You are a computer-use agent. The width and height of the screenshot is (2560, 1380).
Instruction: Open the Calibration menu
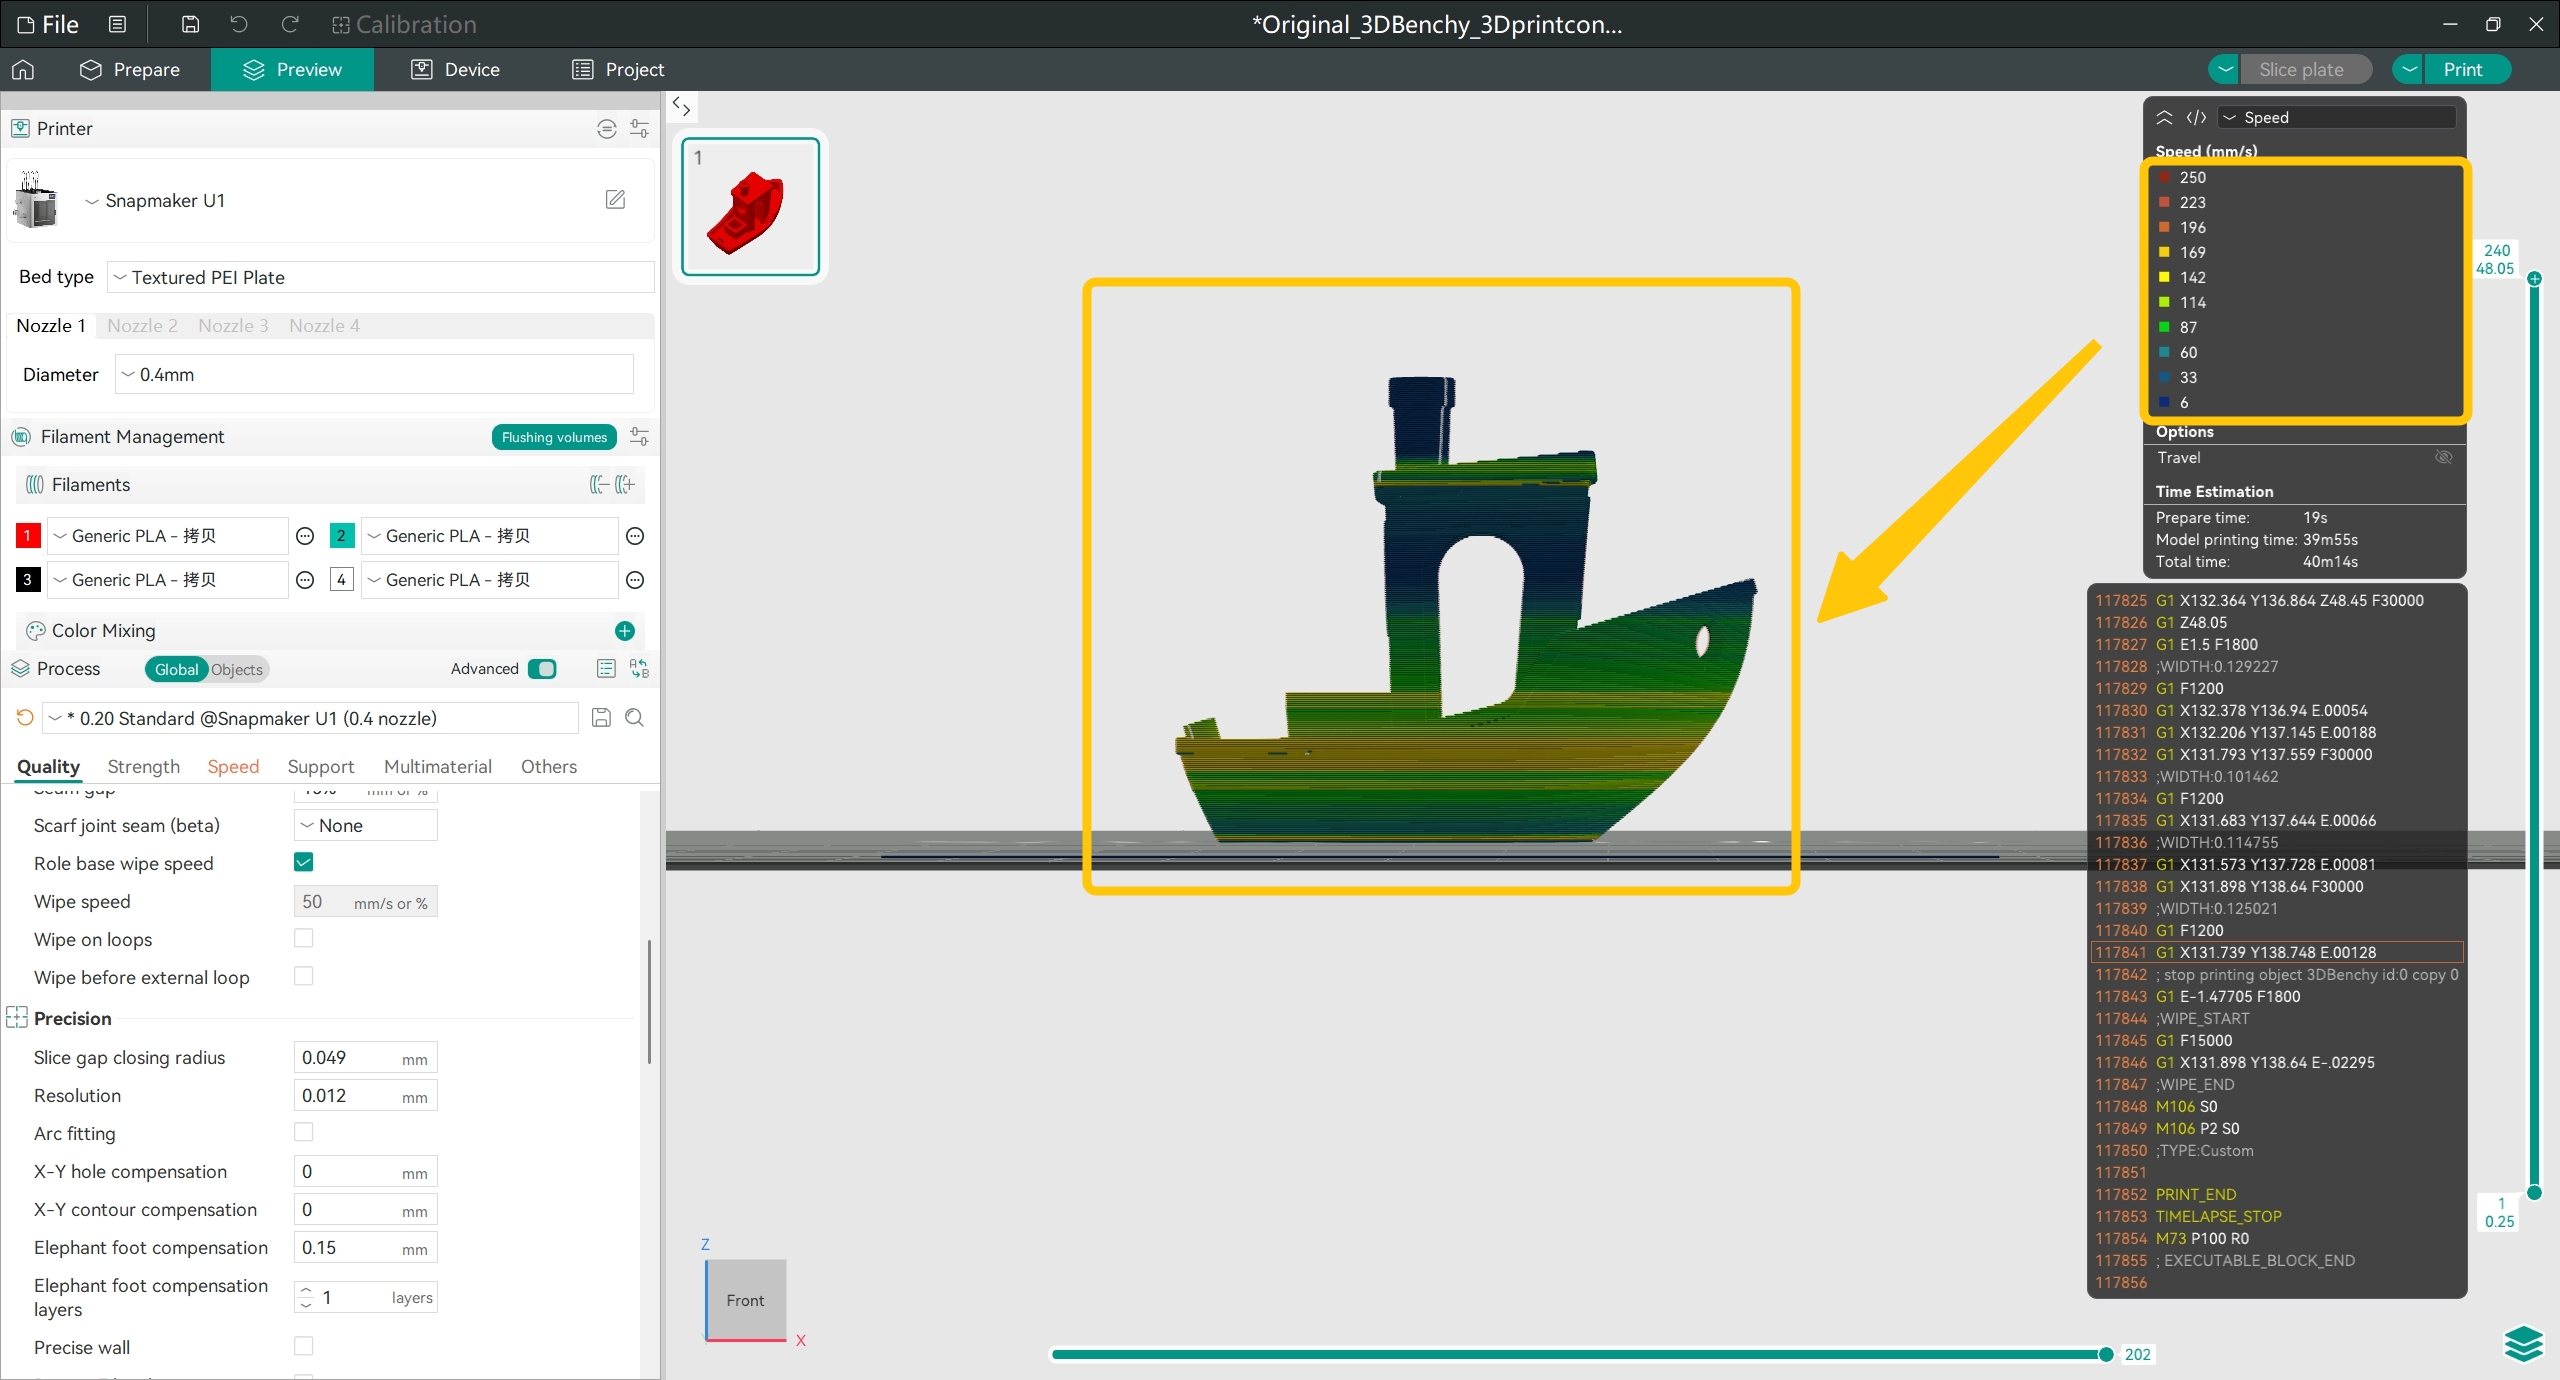pyautogui.click(x=404, y=24)
